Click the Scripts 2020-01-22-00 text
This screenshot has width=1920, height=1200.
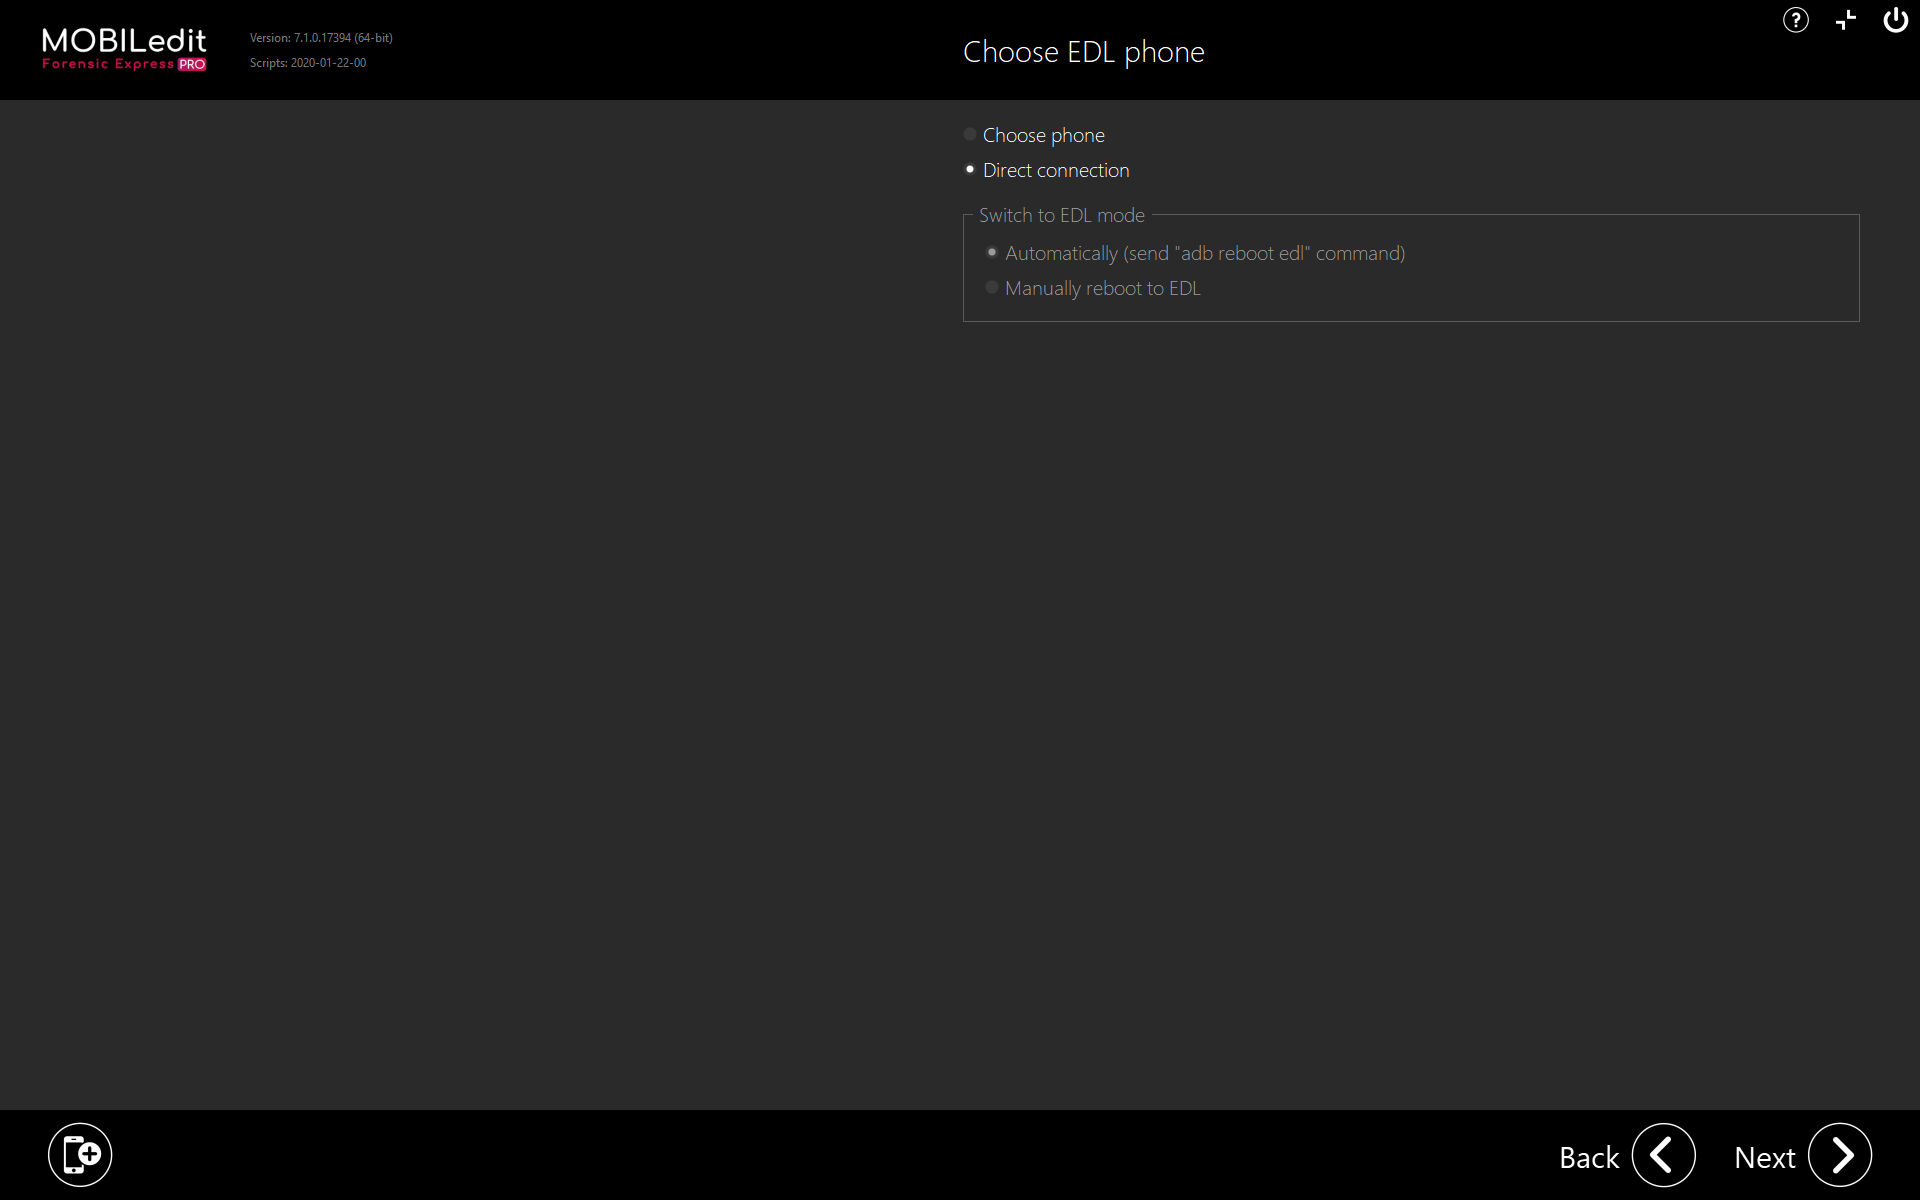click(x=308, y=63)
